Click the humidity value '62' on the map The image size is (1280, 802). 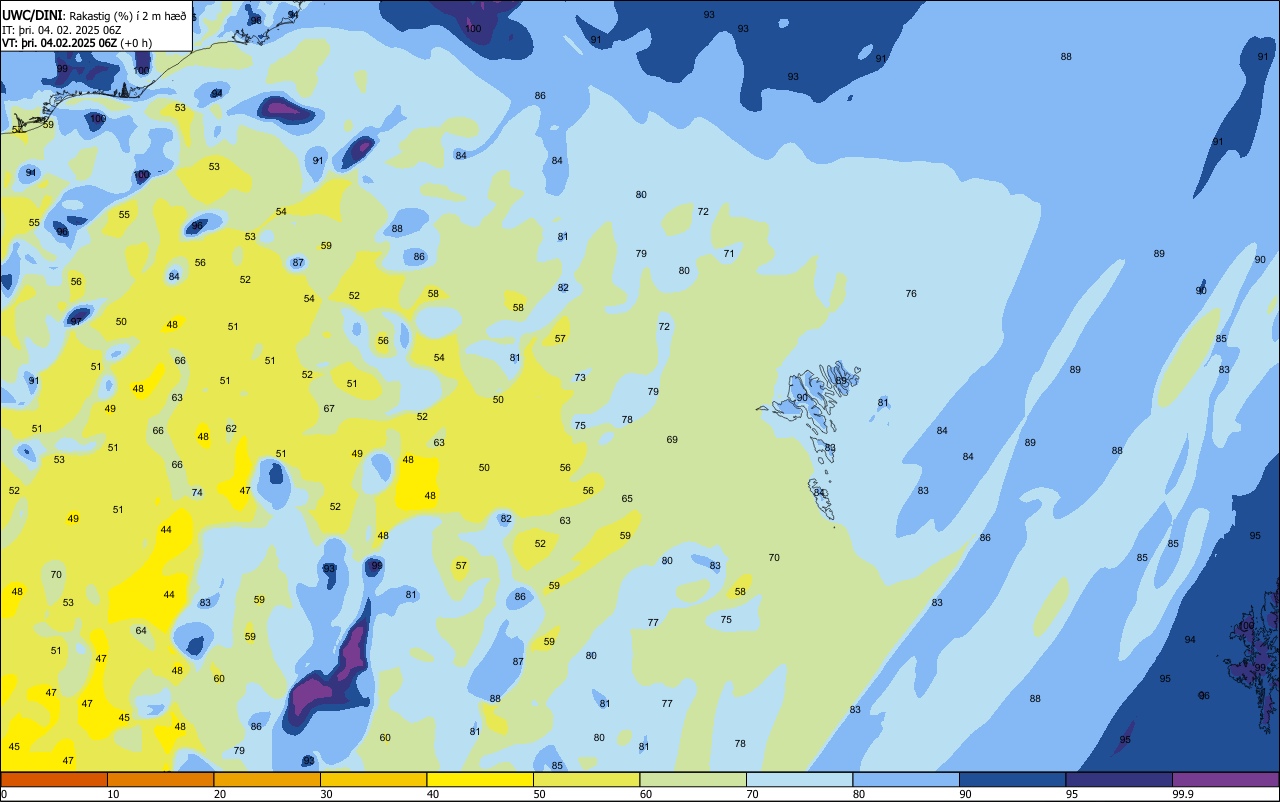[x=231, y=429]
